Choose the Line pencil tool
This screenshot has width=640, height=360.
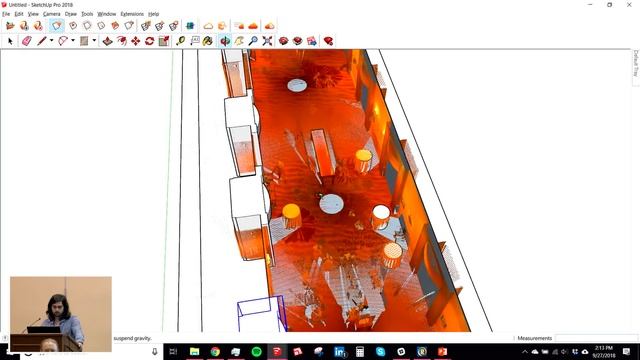[x=41, y=41]
